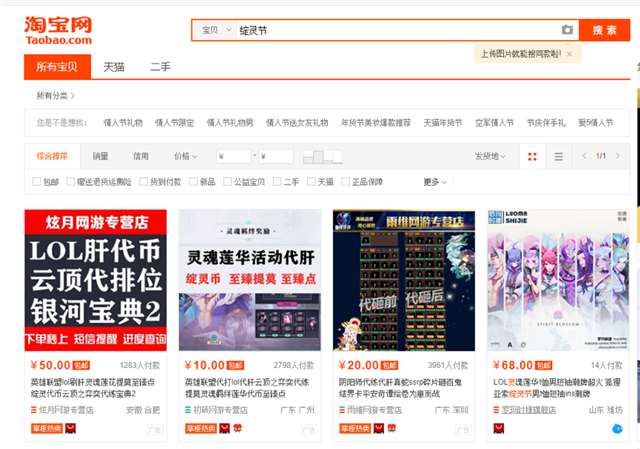Tick the 赠送退货运费险 checkbox
Viewport: 640px width, 449px height.
click(x=71, y=181)
